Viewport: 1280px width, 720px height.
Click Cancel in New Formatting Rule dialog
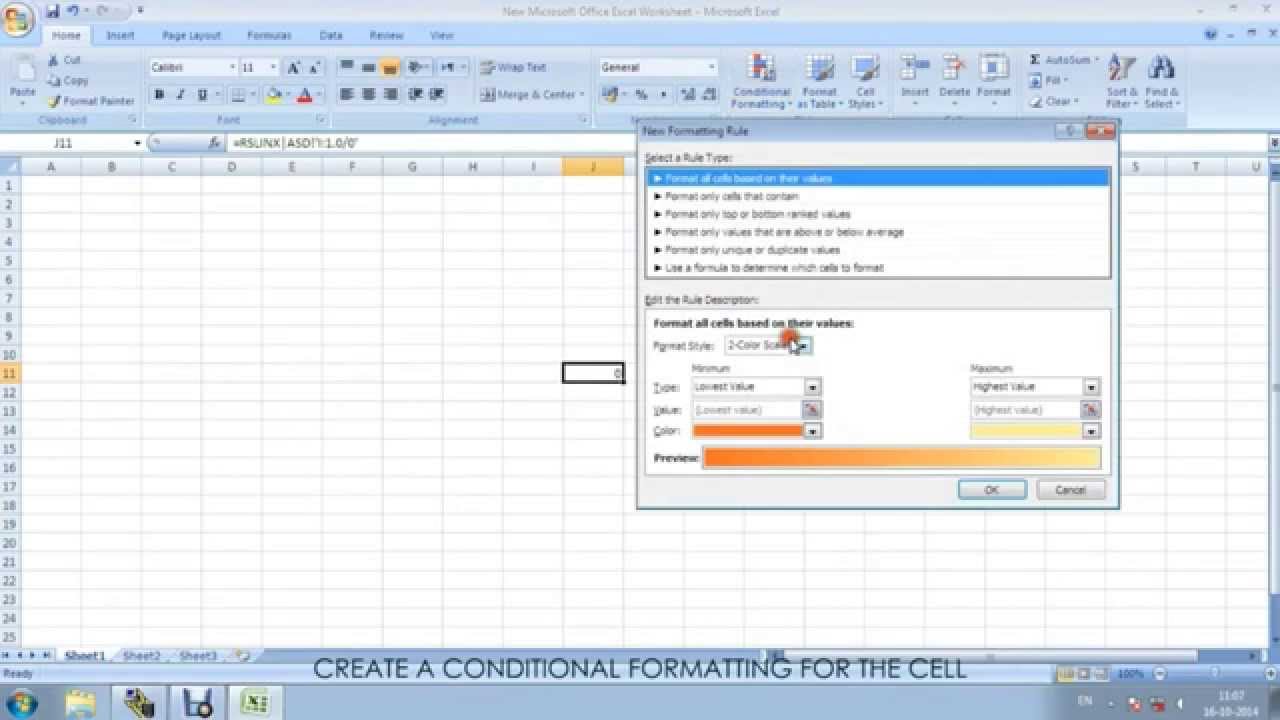[x=1070, y=490]
